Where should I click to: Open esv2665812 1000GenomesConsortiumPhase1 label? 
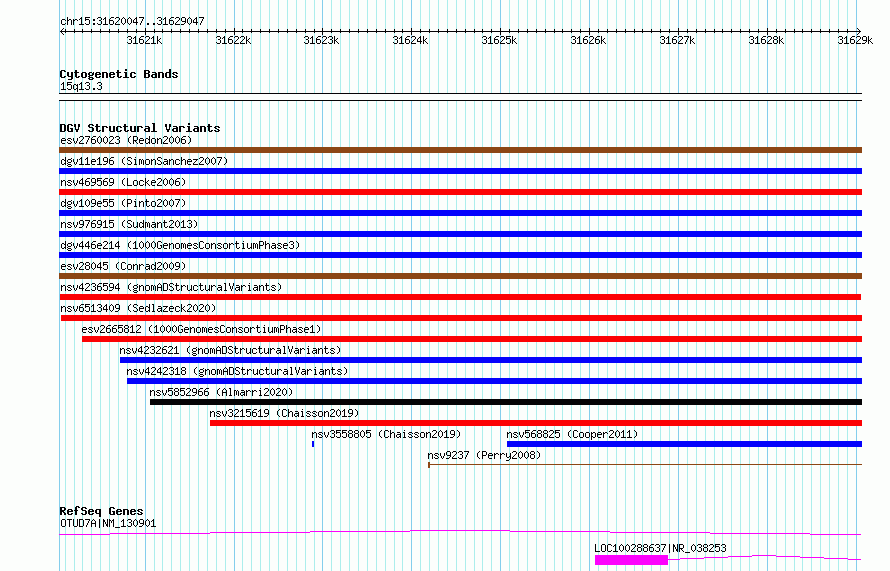[x=201, y=329]
